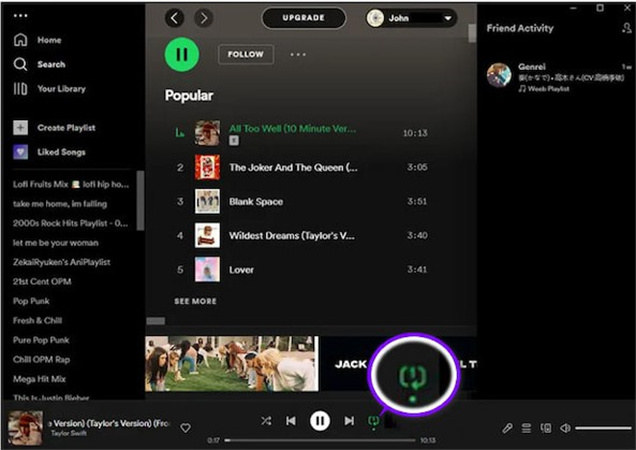Open lyrics microphone icon
636x450 pixels.
click(507, 428)
